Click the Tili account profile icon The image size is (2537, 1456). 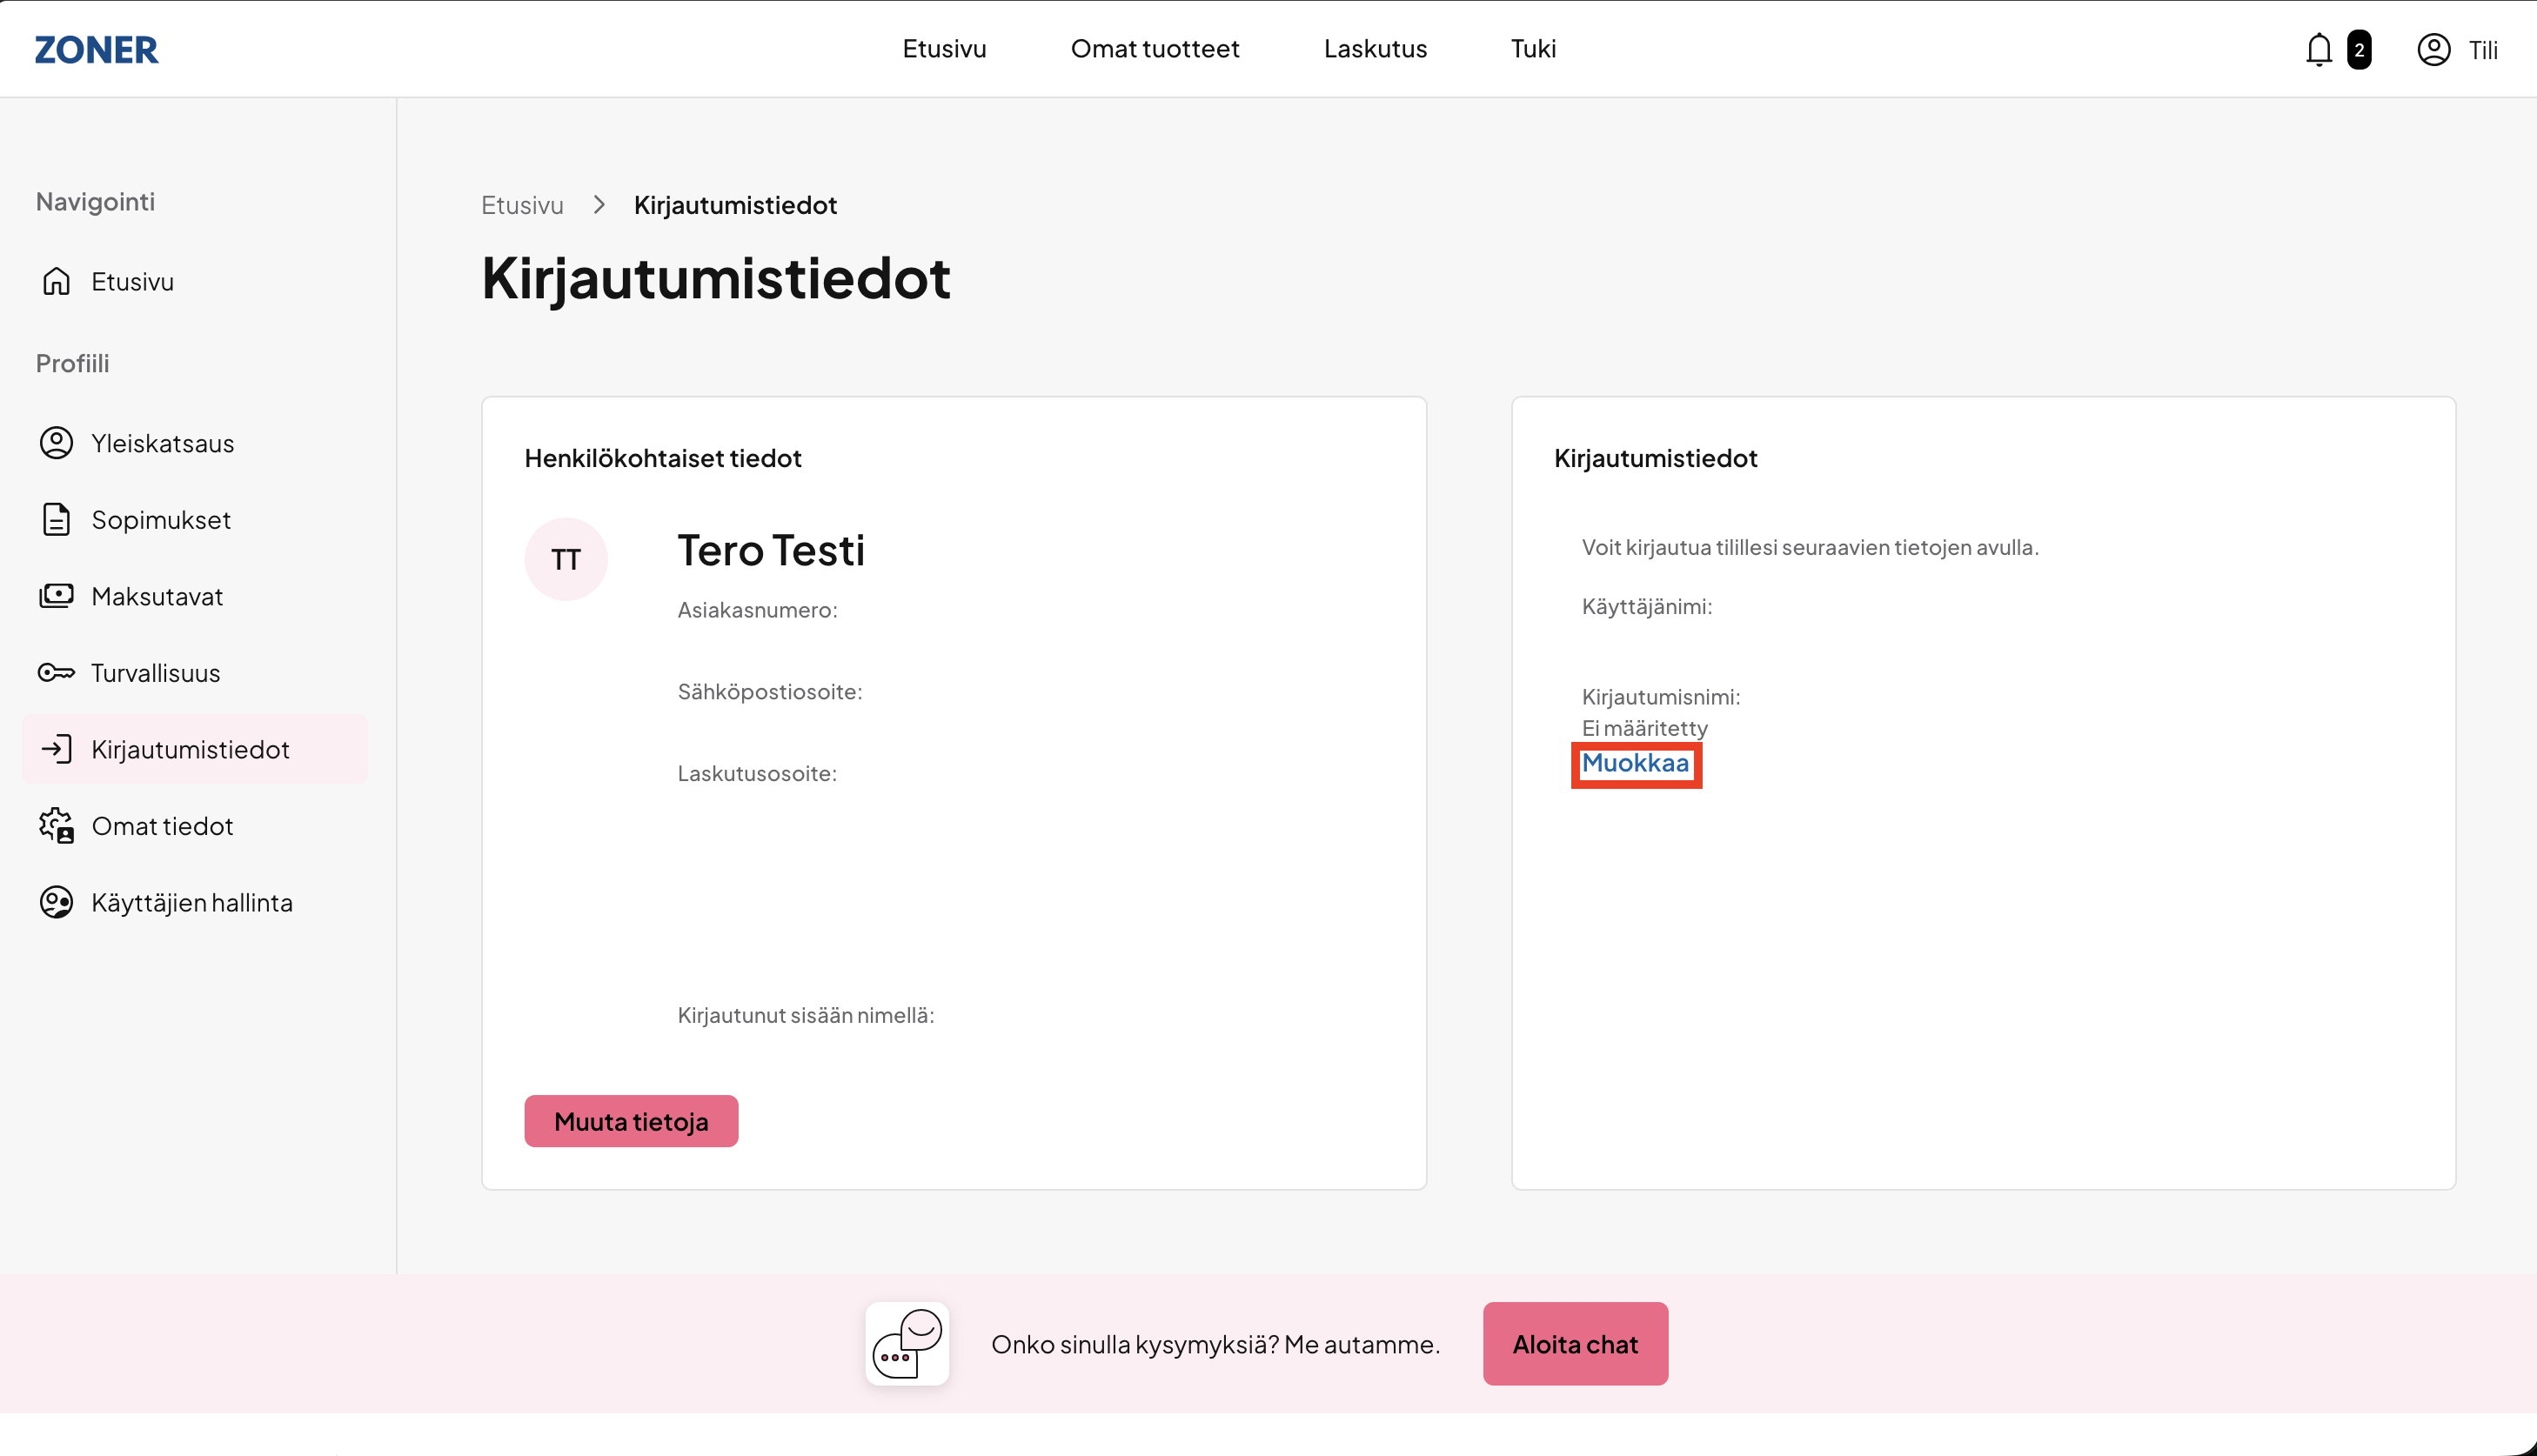click(2433, 50)
